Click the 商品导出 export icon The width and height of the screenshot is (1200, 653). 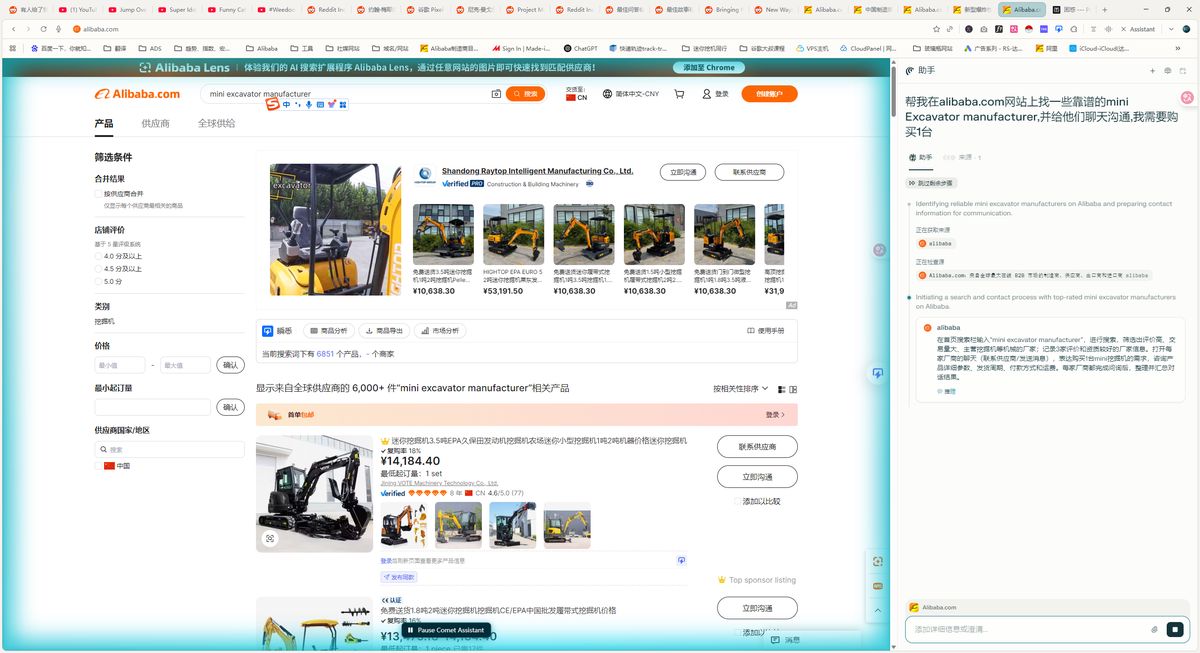tap(385, 330)
